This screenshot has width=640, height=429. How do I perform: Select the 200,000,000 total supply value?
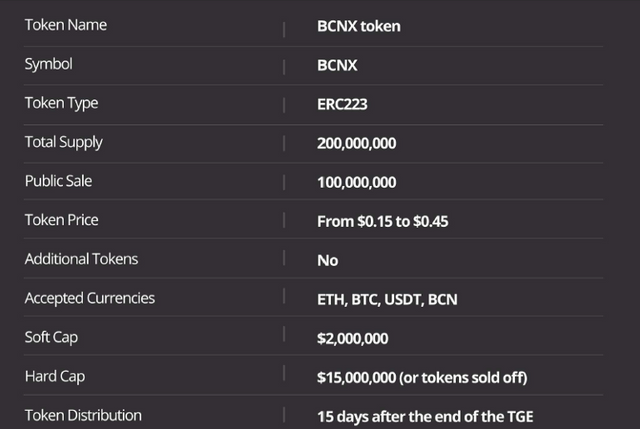point(356,143)
